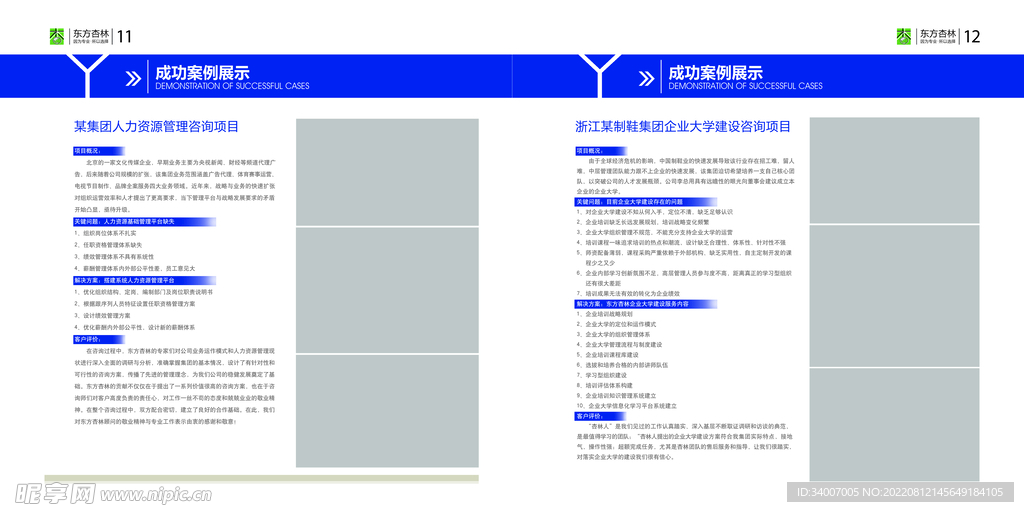Click the line 4、优化薪酬内外部公平性
This screenshot has height=512, width=1024.
pyautogui.click(x=135, y=327)
